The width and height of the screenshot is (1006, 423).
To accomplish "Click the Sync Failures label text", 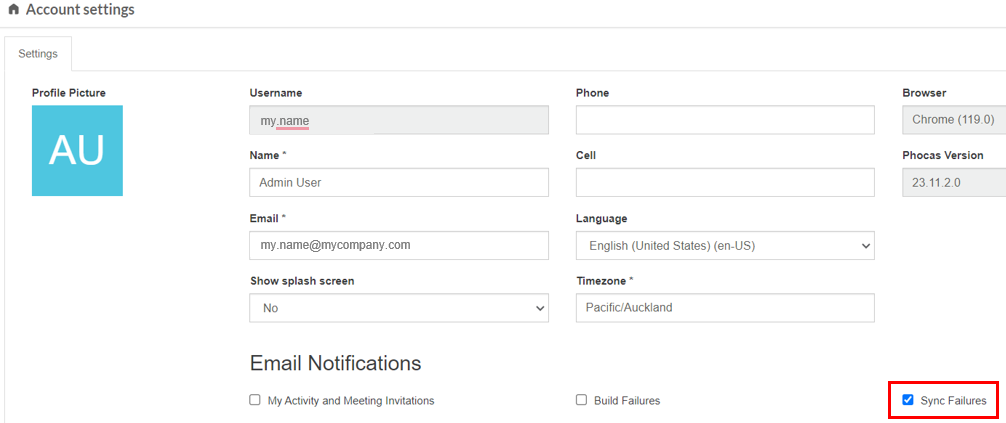I will pyautogui.click(x=953, y=401).
